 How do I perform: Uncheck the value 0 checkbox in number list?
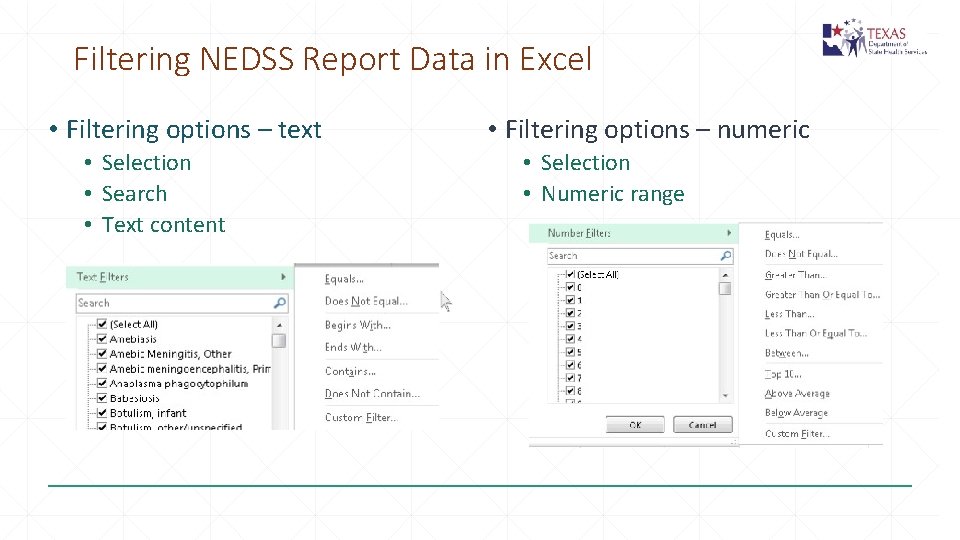(x=570, y=287)
